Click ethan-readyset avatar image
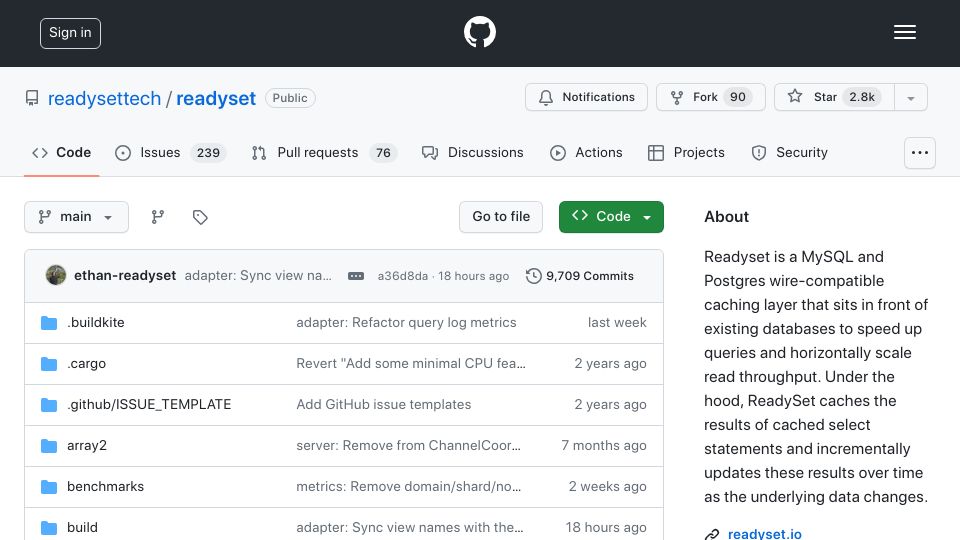This screenshot has width=960, height=540. tap(56, 276)
